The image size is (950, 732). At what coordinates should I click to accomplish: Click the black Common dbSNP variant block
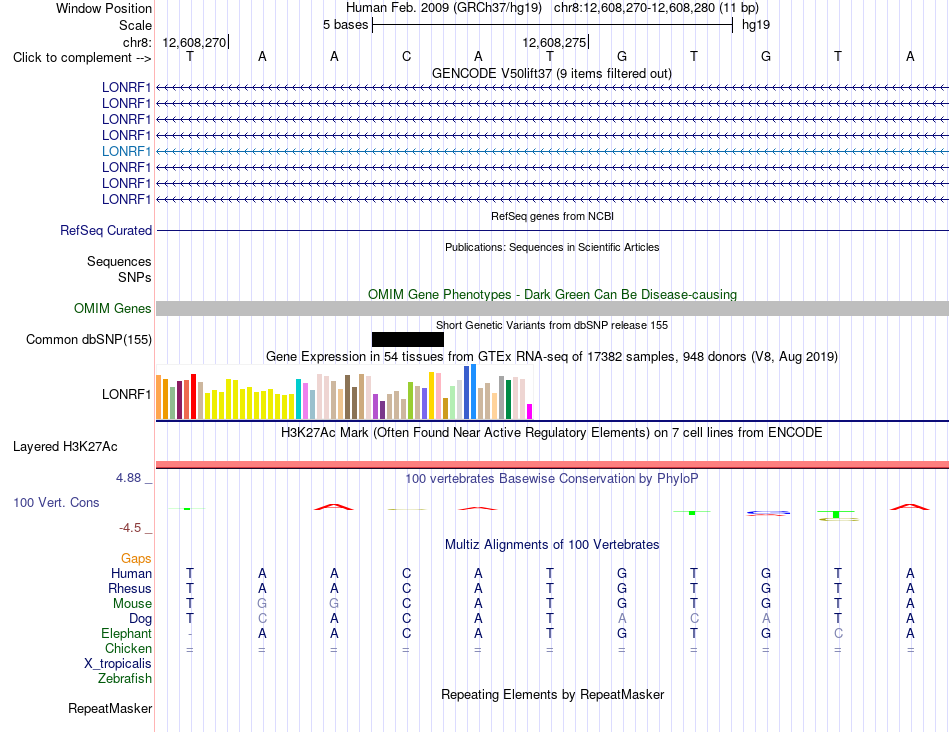pos(408,339)
